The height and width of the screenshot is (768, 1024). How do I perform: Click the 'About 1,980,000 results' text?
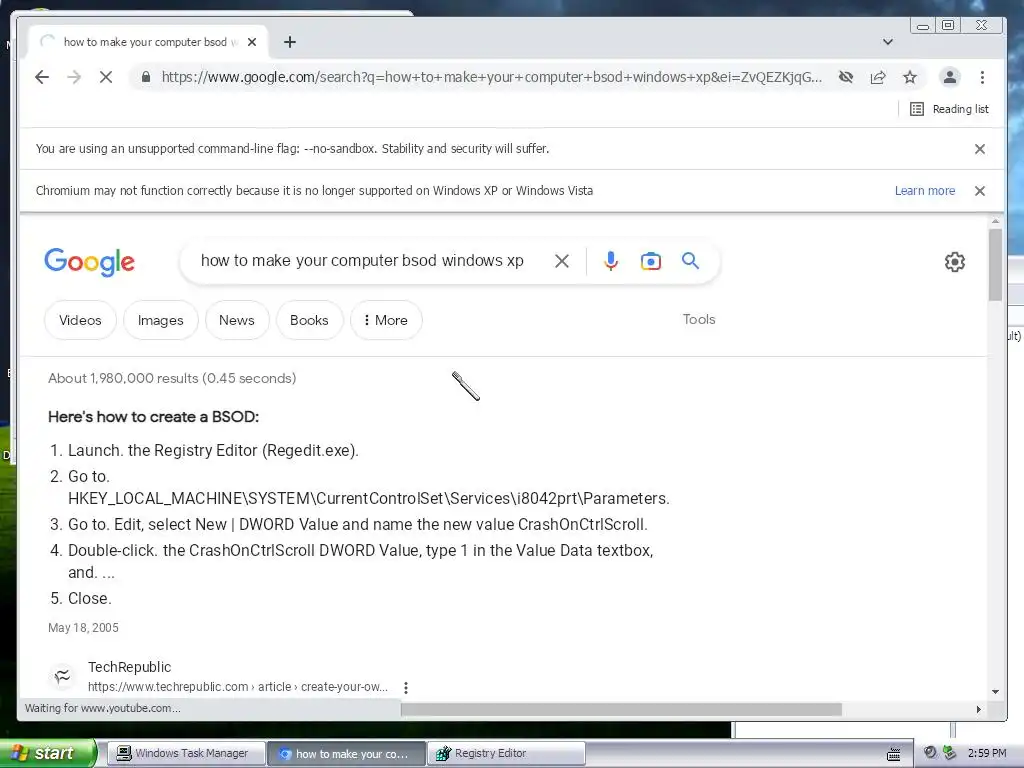pos(172,378)
